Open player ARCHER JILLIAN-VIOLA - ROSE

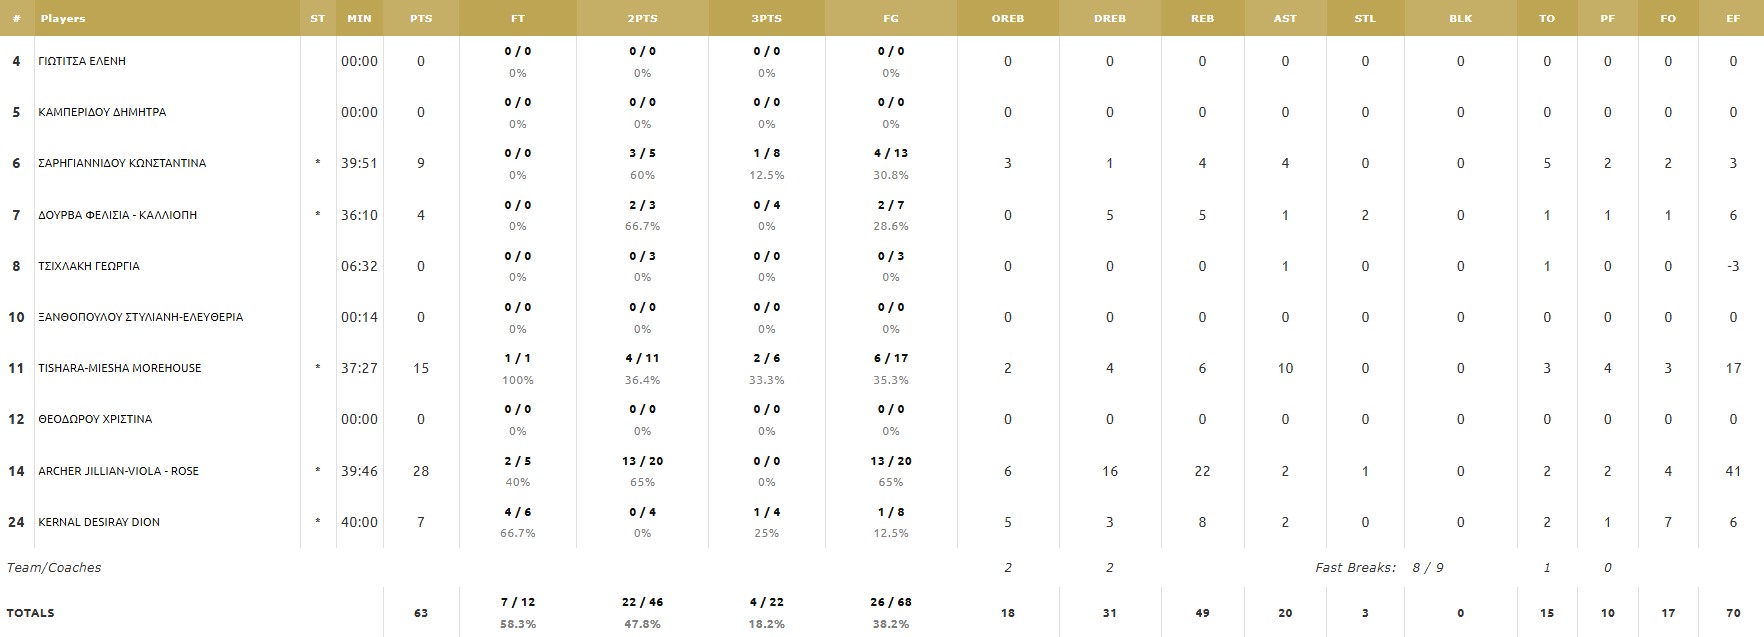click(118, 471)
